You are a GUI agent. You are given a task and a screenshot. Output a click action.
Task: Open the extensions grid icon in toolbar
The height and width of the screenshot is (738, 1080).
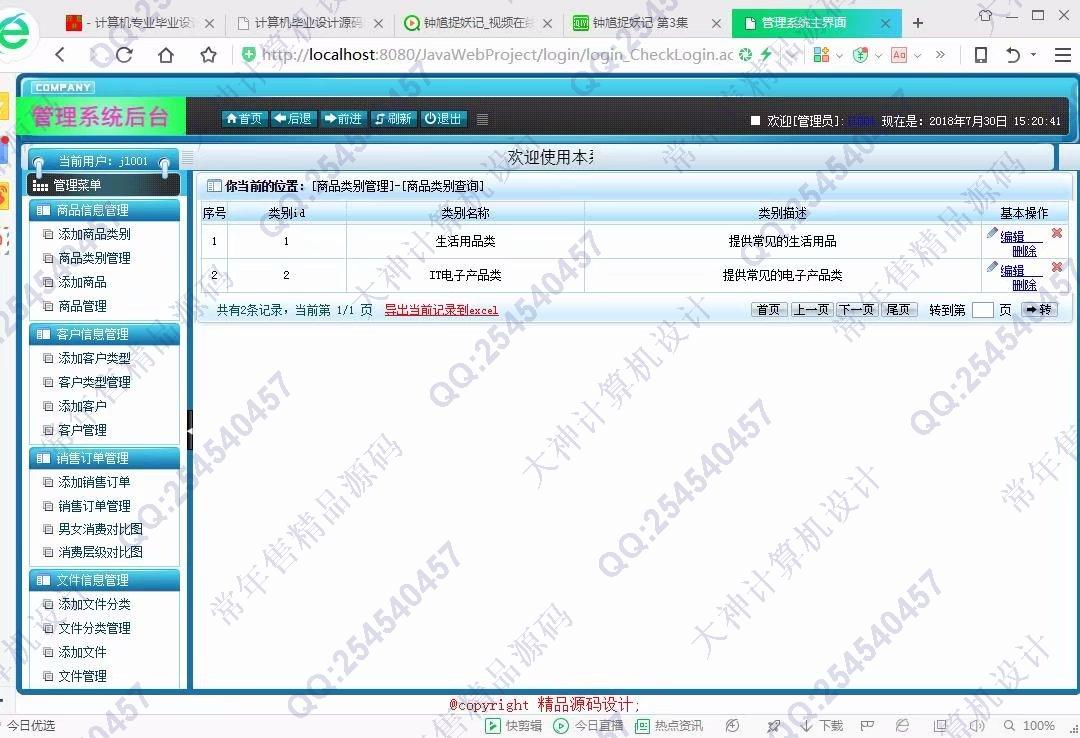[821, 54]
